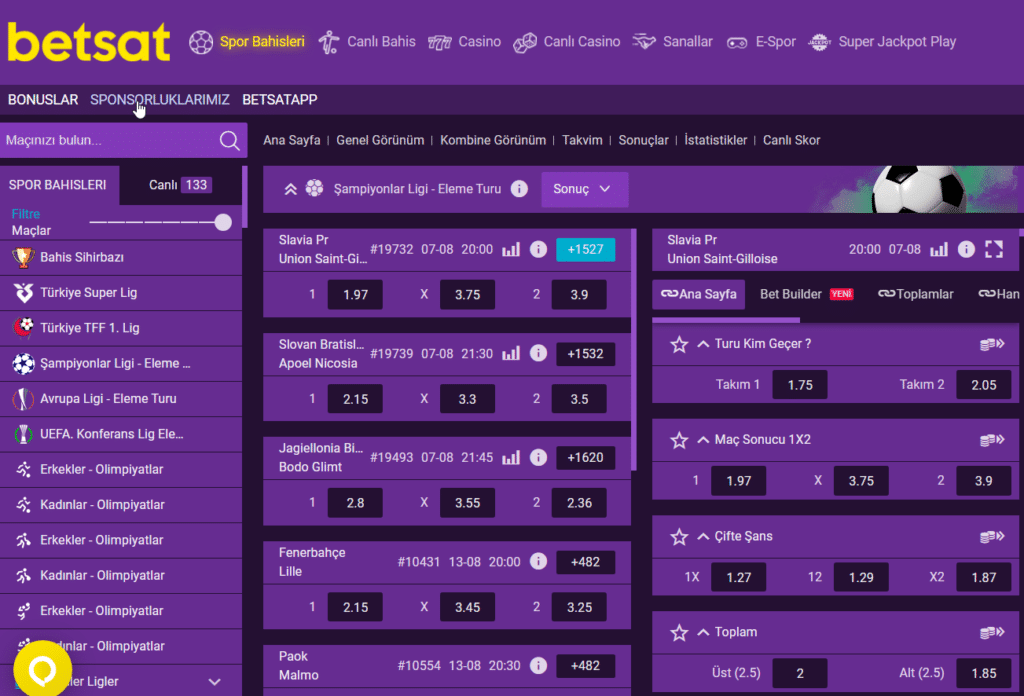Favorite the Çifte Şans market star
Screen dimensions: 1024x696
[x=679, y=537]
